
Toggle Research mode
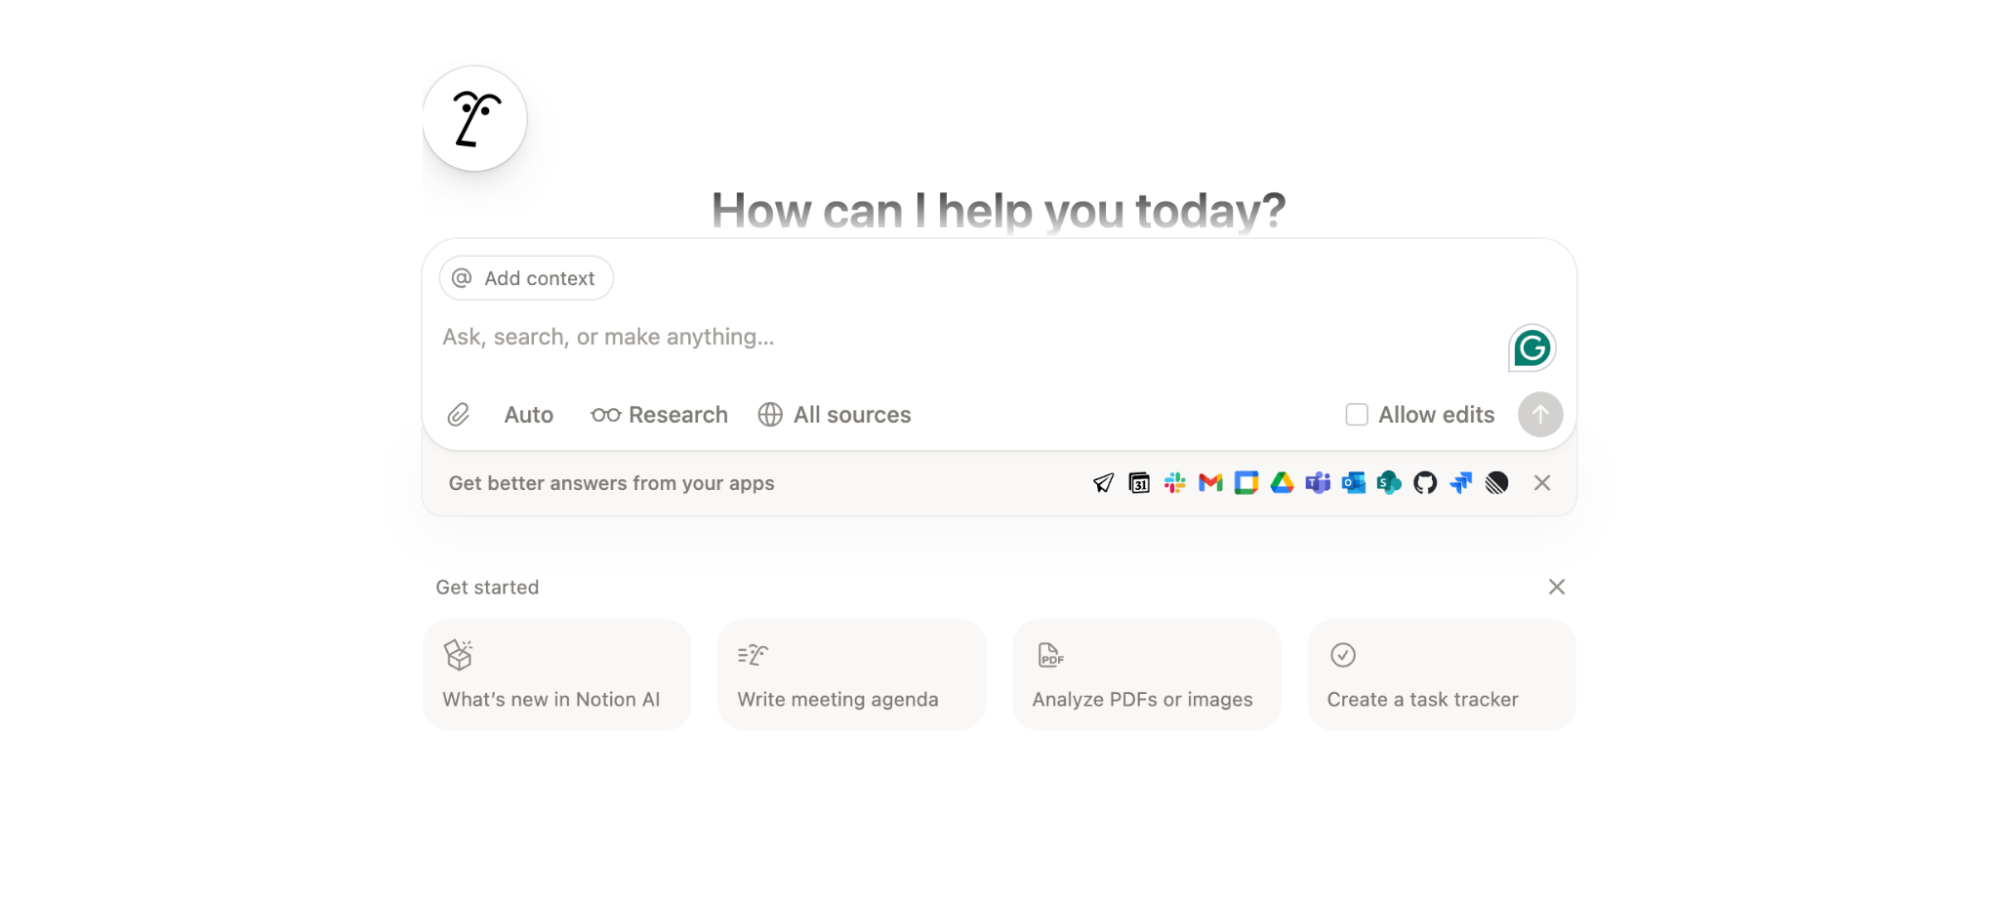[659, 414]
